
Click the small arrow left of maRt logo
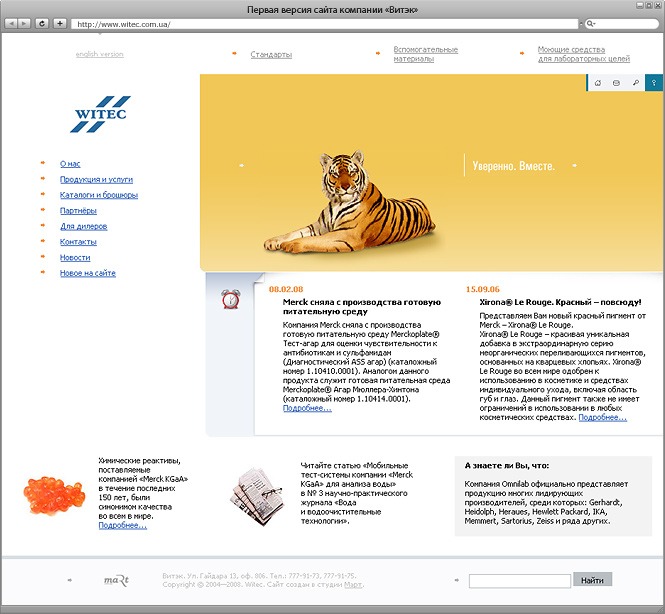pos(70,580)
